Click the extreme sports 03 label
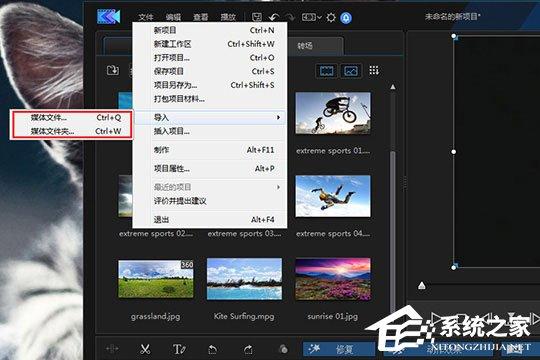540x360 pixels. (244, 234)
